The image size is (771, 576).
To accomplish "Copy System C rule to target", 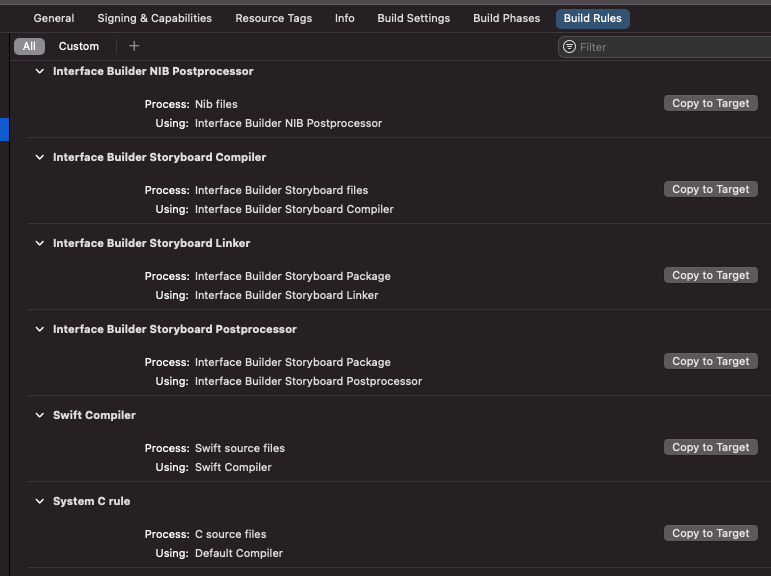I will point(711,534).
